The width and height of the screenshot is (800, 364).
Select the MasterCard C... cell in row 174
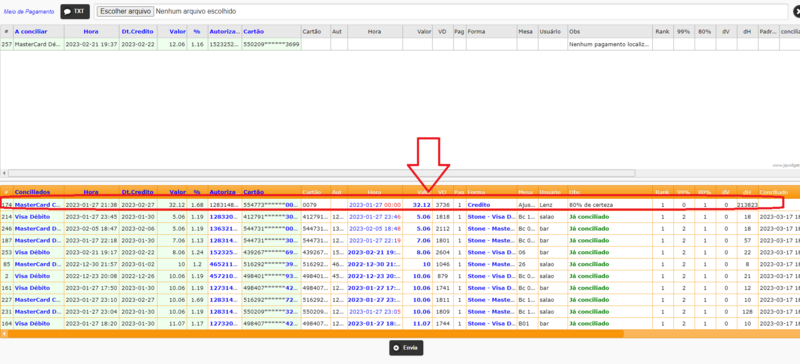point(38,205)
